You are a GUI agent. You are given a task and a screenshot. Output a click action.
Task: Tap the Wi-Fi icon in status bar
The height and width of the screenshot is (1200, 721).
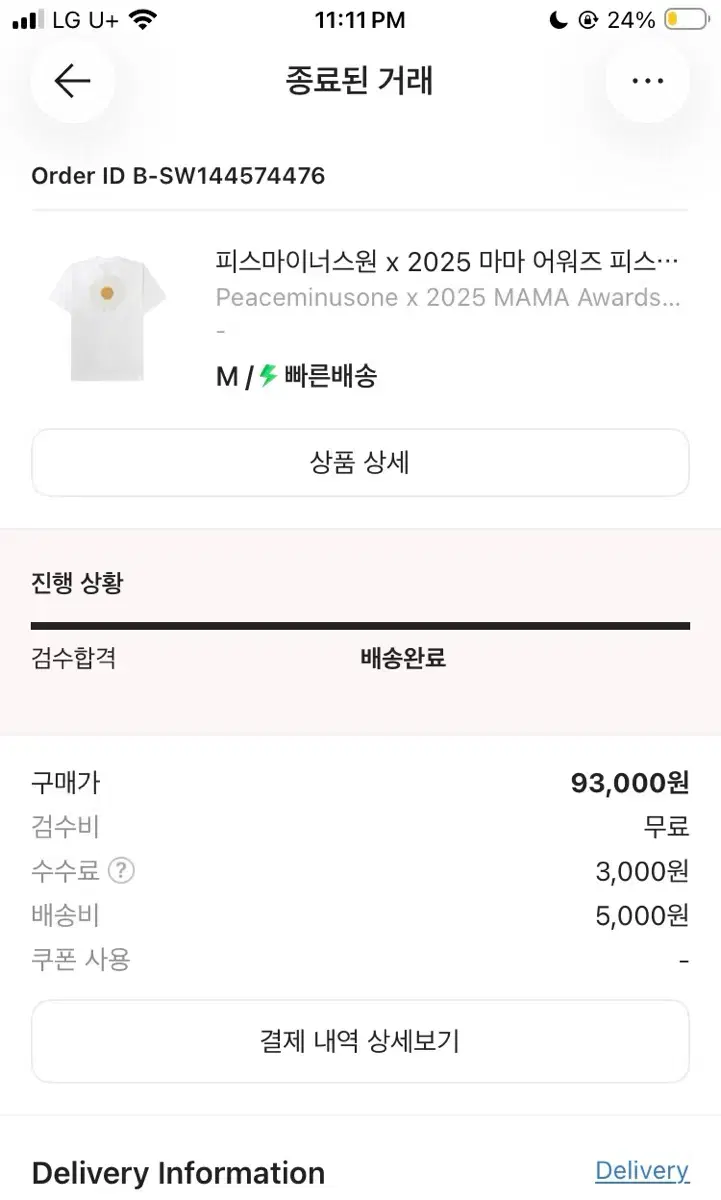click(144, 19)
